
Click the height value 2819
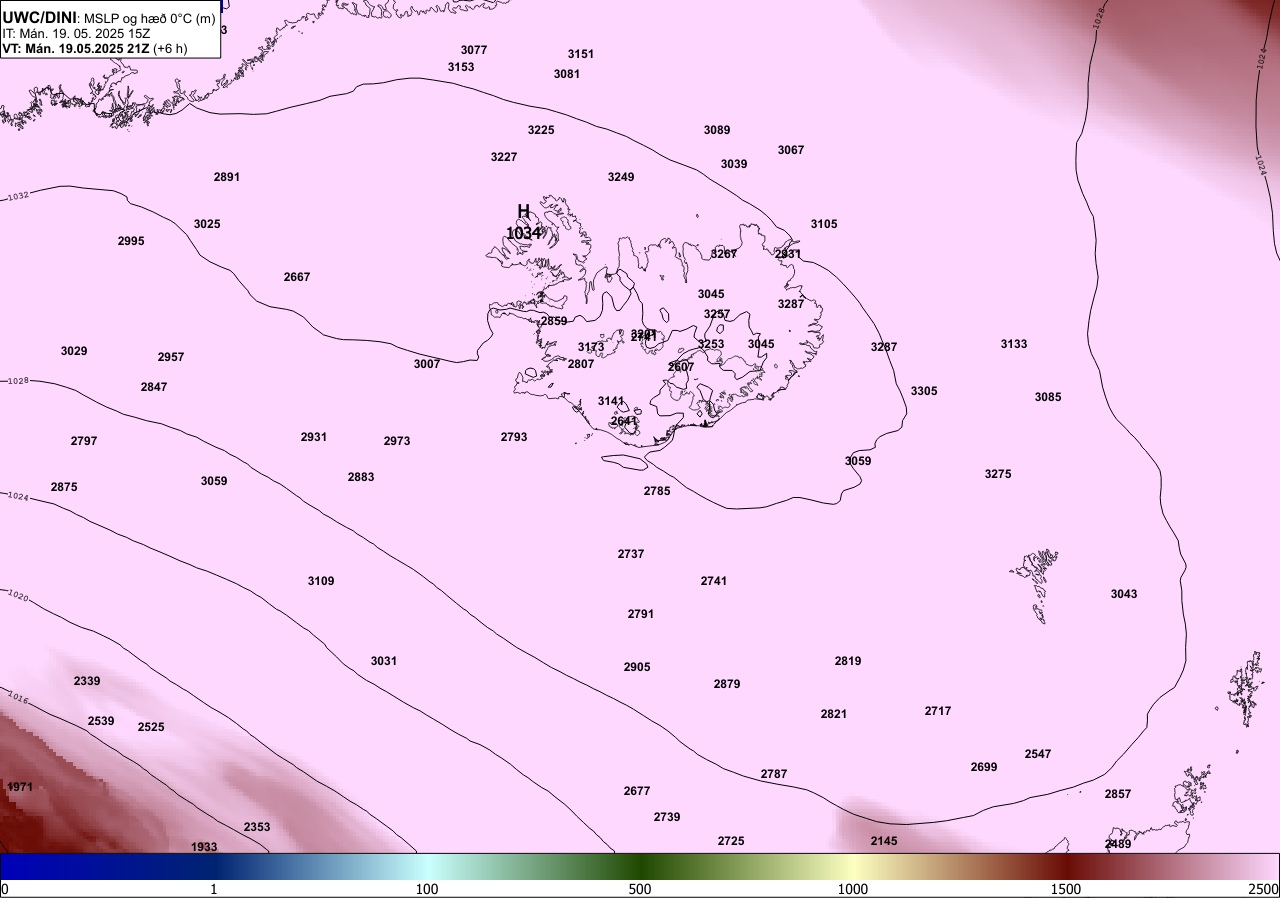tap(848, 661)
